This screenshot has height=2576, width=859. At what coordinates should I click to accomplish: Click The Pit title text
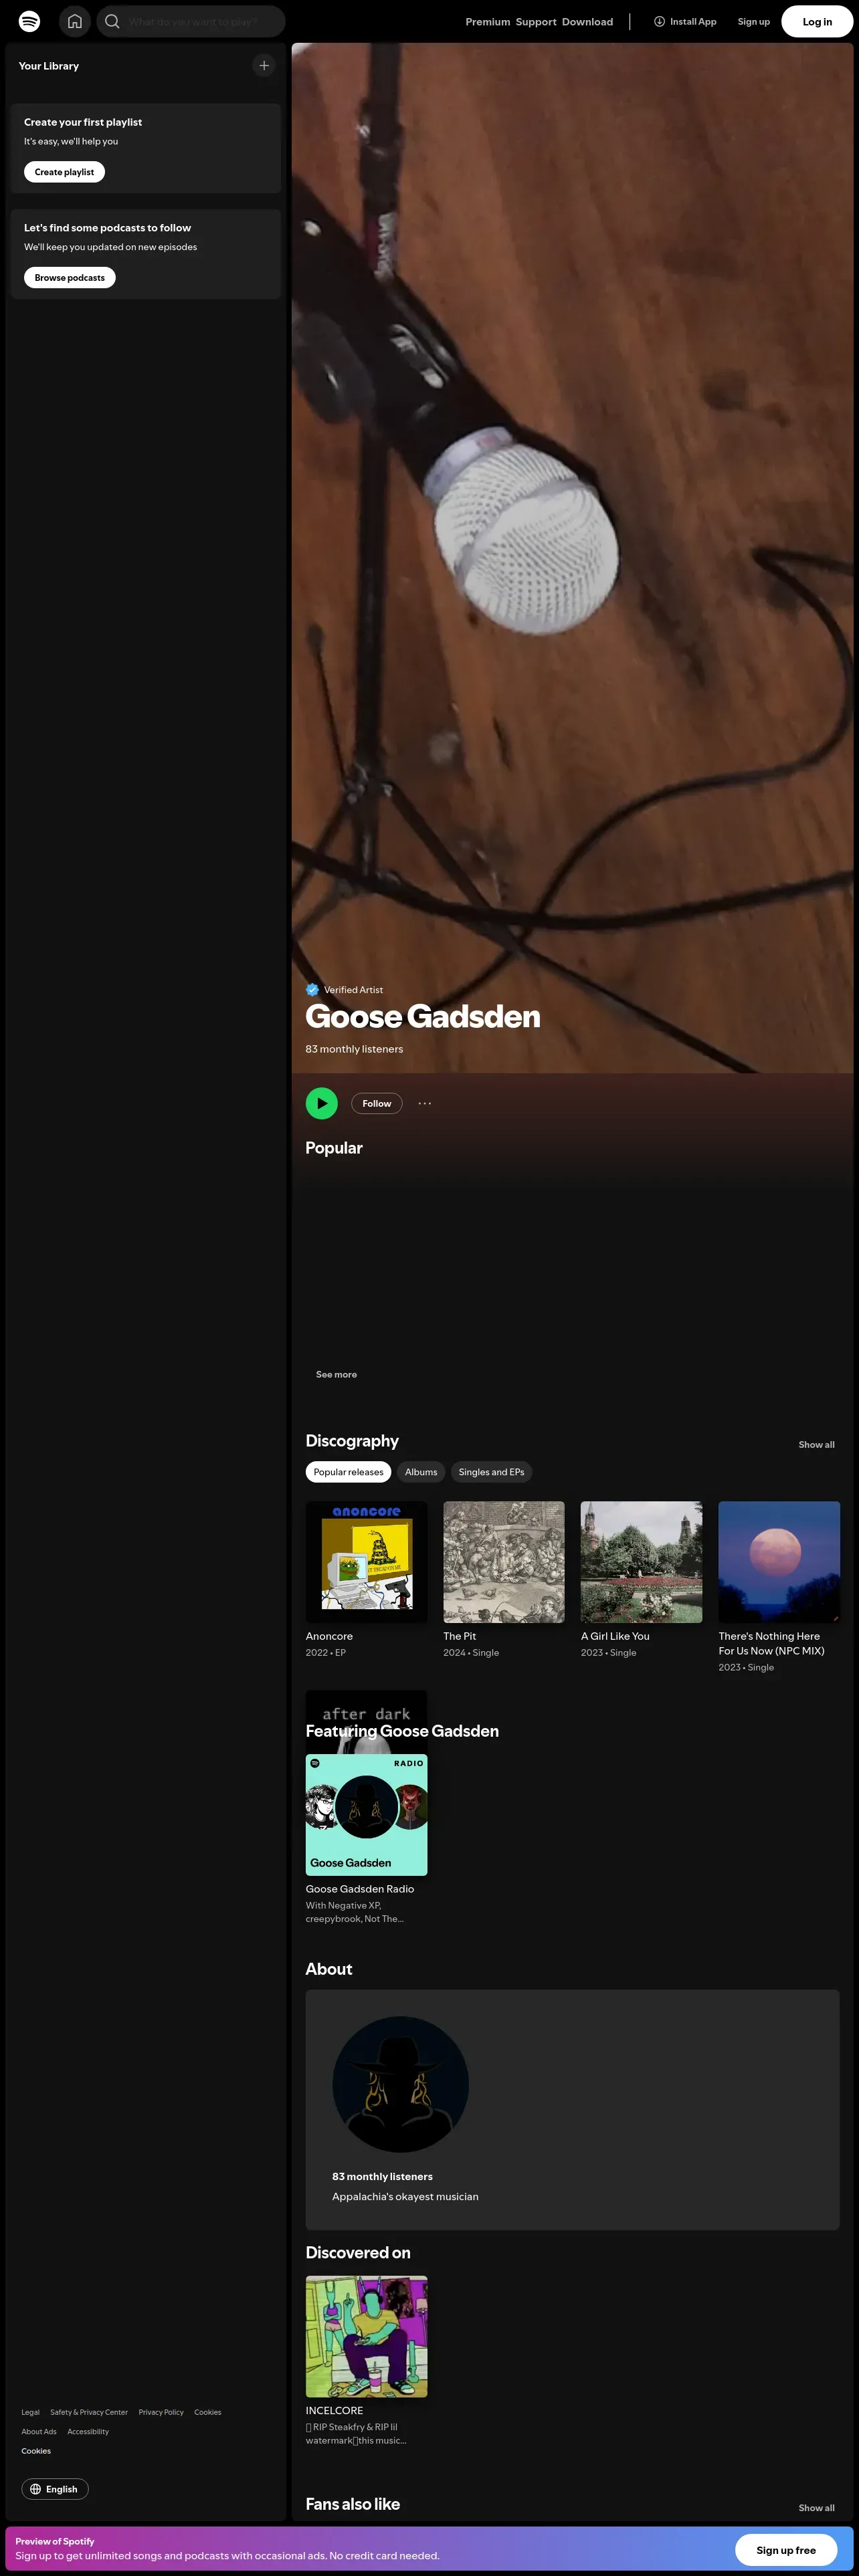click(x=459, y=1636)
